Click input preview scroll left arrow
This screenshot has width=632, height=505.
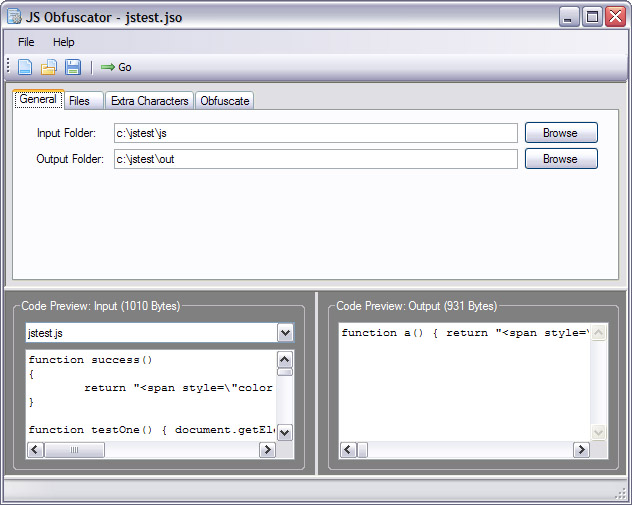[35, 450]
